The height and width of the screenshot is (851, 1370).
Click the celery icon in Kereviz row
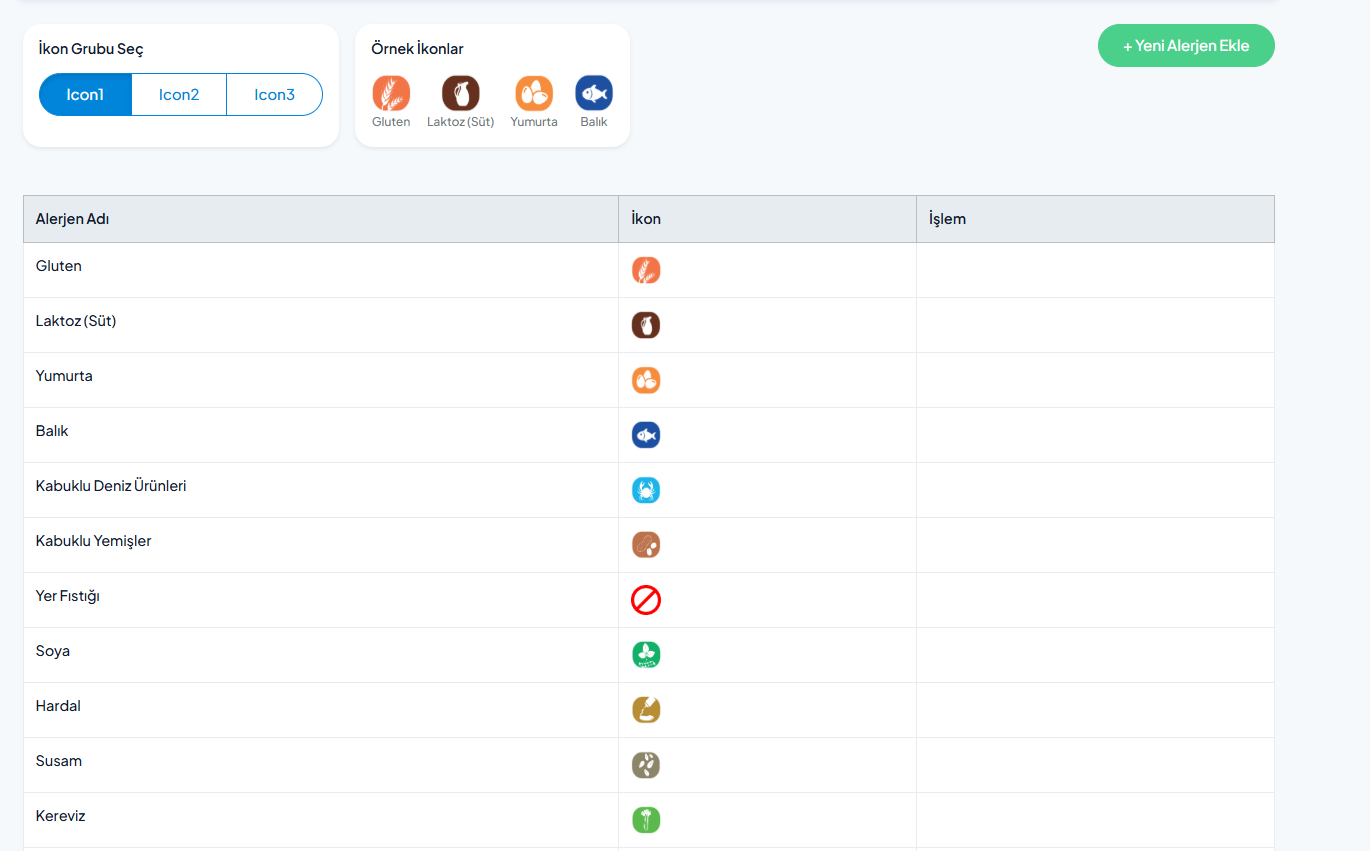(x=646, y=820)
